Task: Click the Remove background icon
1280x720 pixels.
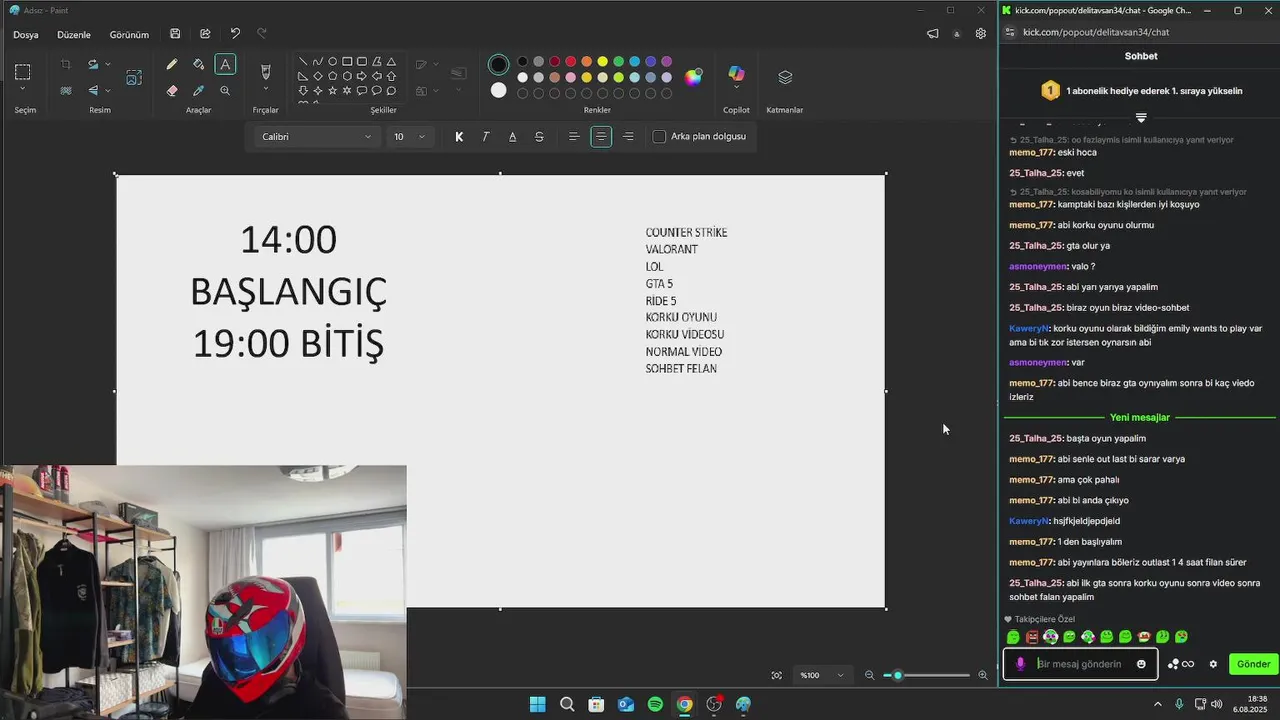Action: point(66,90)
